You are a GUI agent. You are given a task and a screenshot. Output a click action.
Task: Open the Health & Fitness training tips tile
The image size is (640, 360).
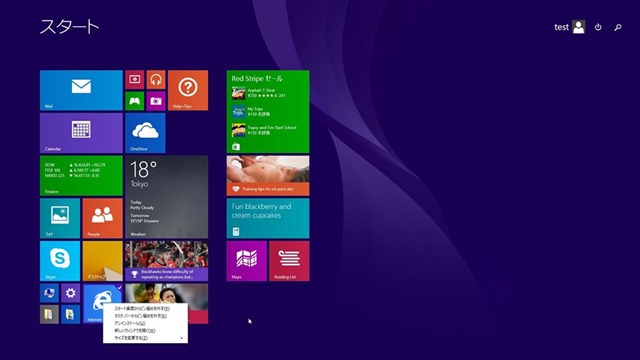(x=268, y=176)
